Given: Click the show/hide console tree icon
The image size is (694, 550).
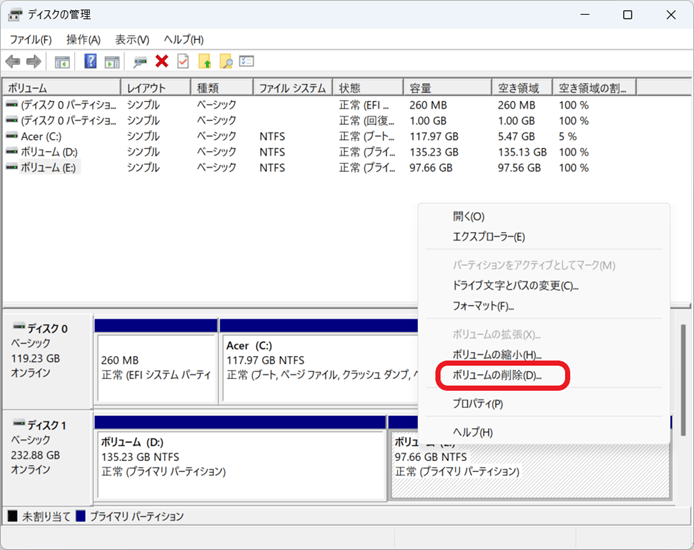Looking at the screenshot, I should 62,62.
